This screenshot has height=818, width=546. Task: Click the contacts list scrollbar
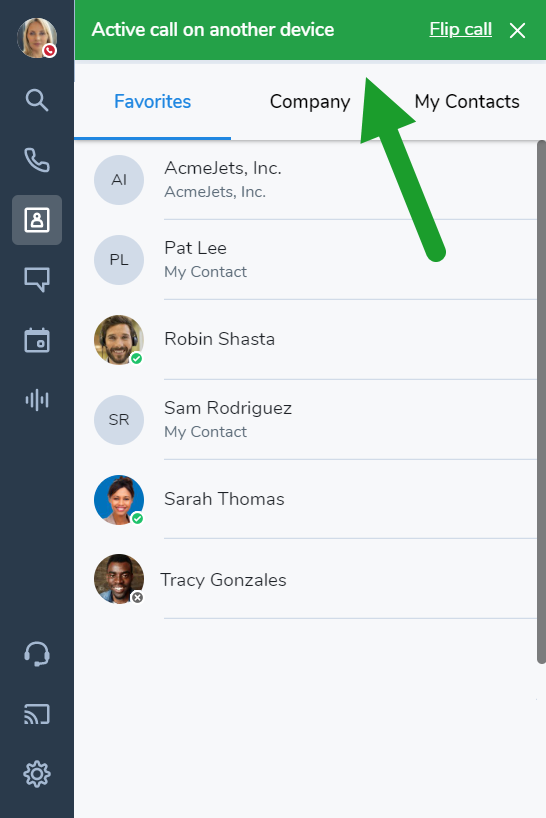[541, 402]
